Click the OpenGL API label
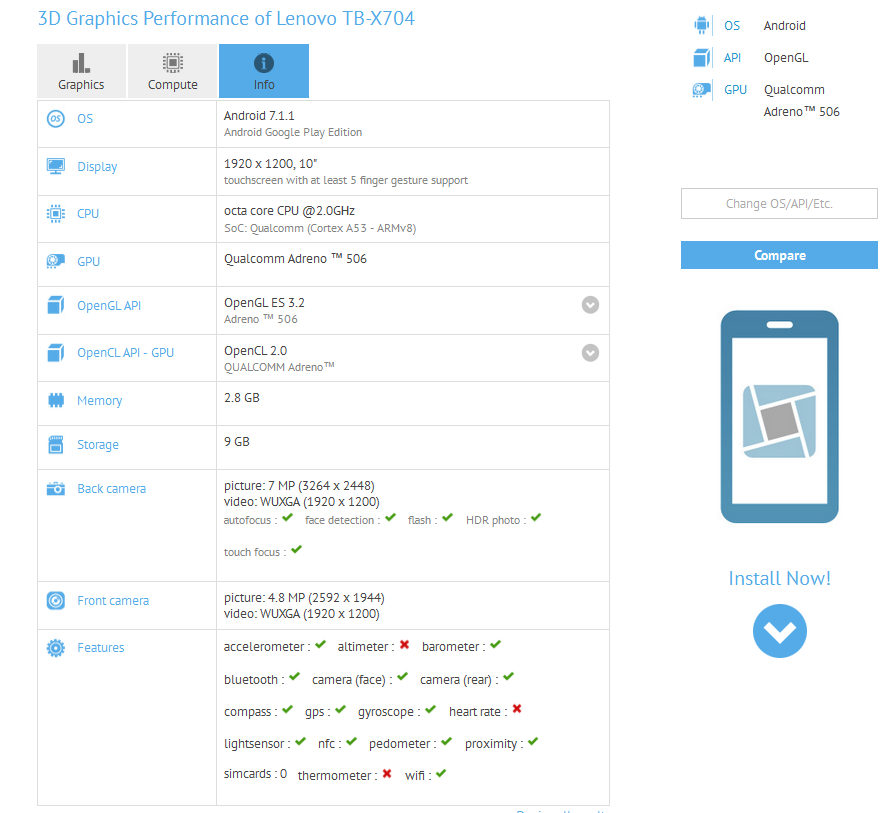 (109, 306)
